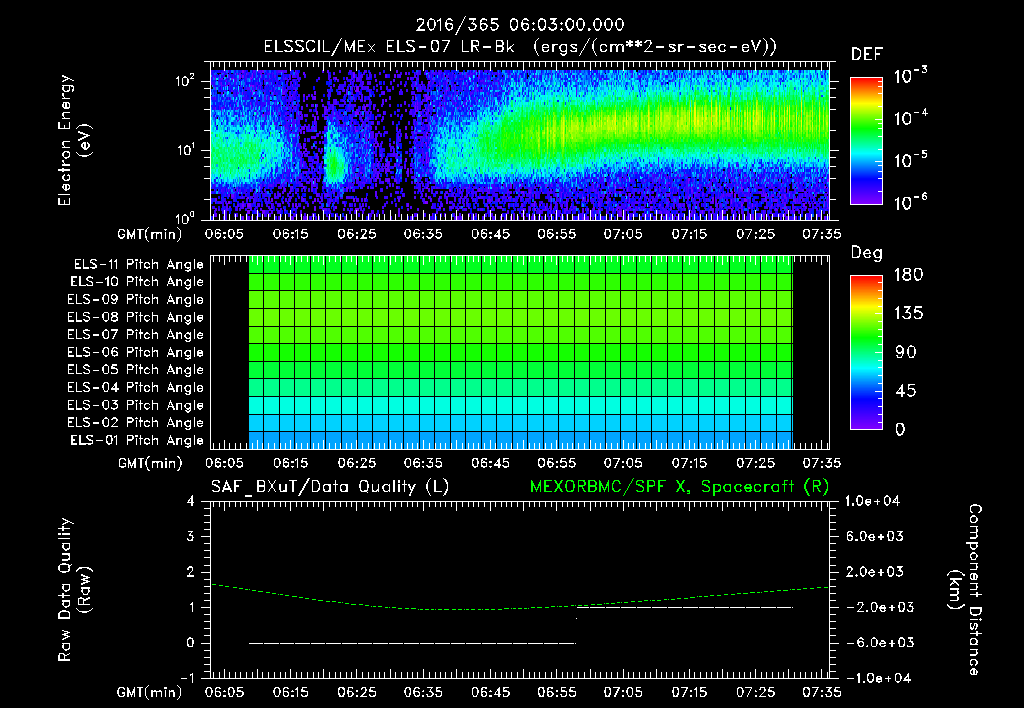Click the 180 tick on Deg color bar
The image size is (1024, 708).
tap(908, 275)
